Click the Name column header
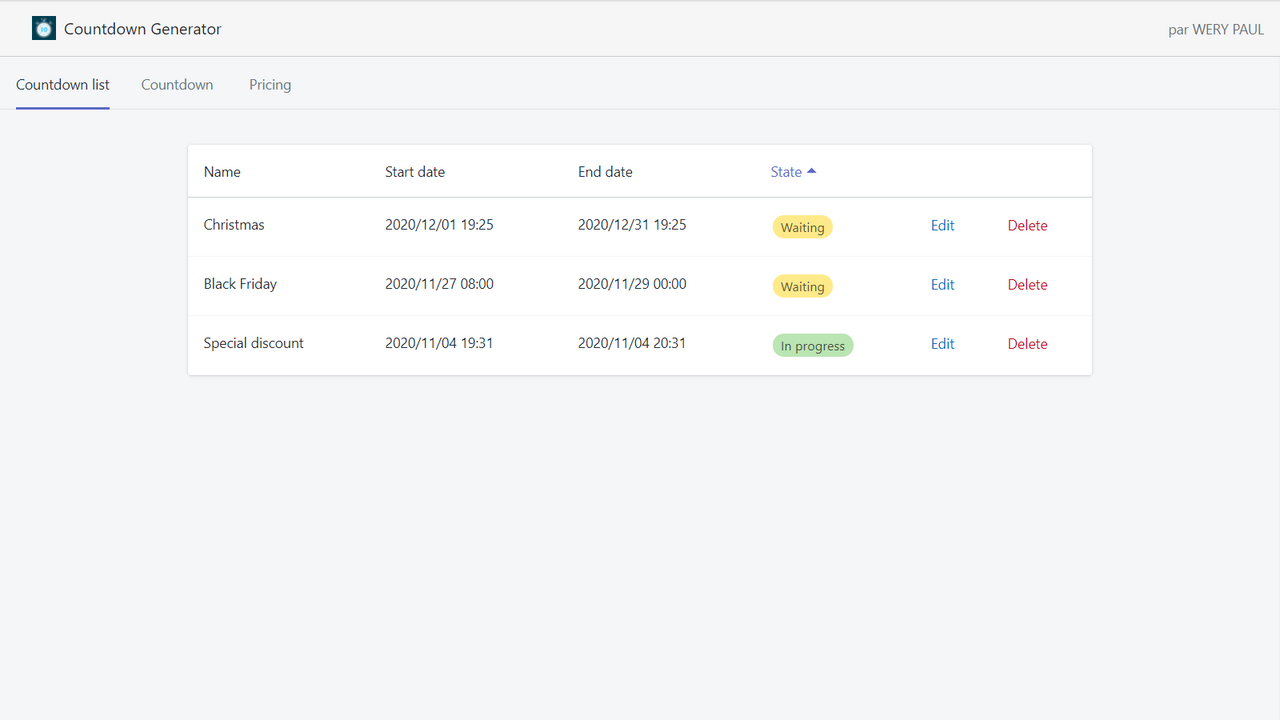This screenshot has height=720, width=1280. (222, 172)
